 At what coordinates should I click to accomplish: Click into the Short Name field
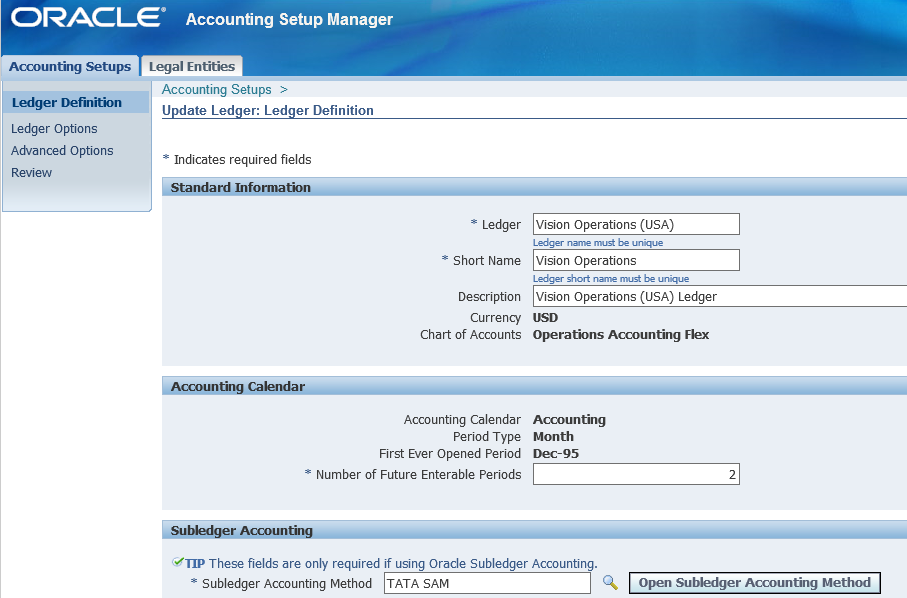click(636, 261)
